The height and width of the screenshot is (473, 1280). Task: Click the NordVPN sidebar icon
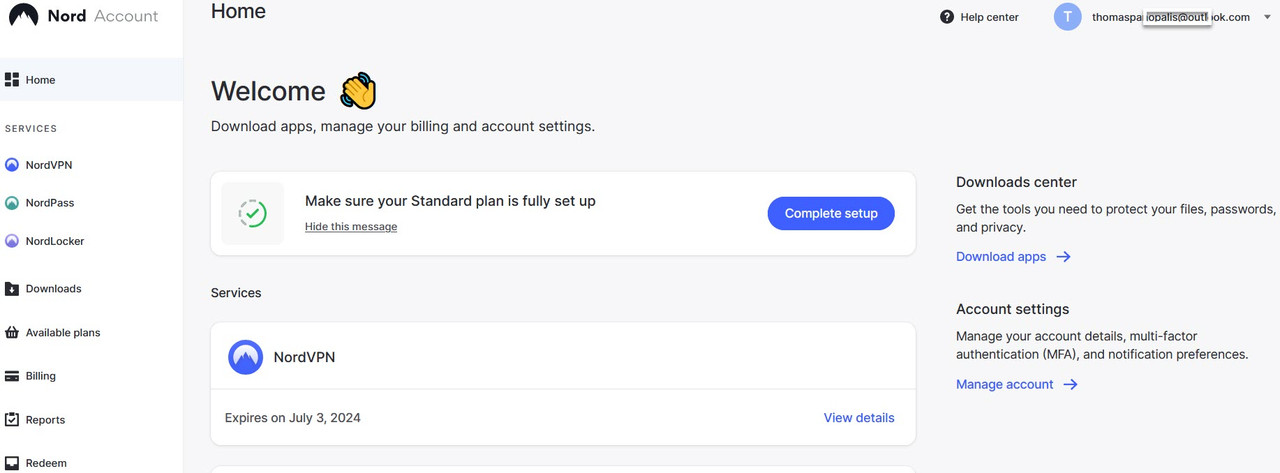(x=12, y=165)
